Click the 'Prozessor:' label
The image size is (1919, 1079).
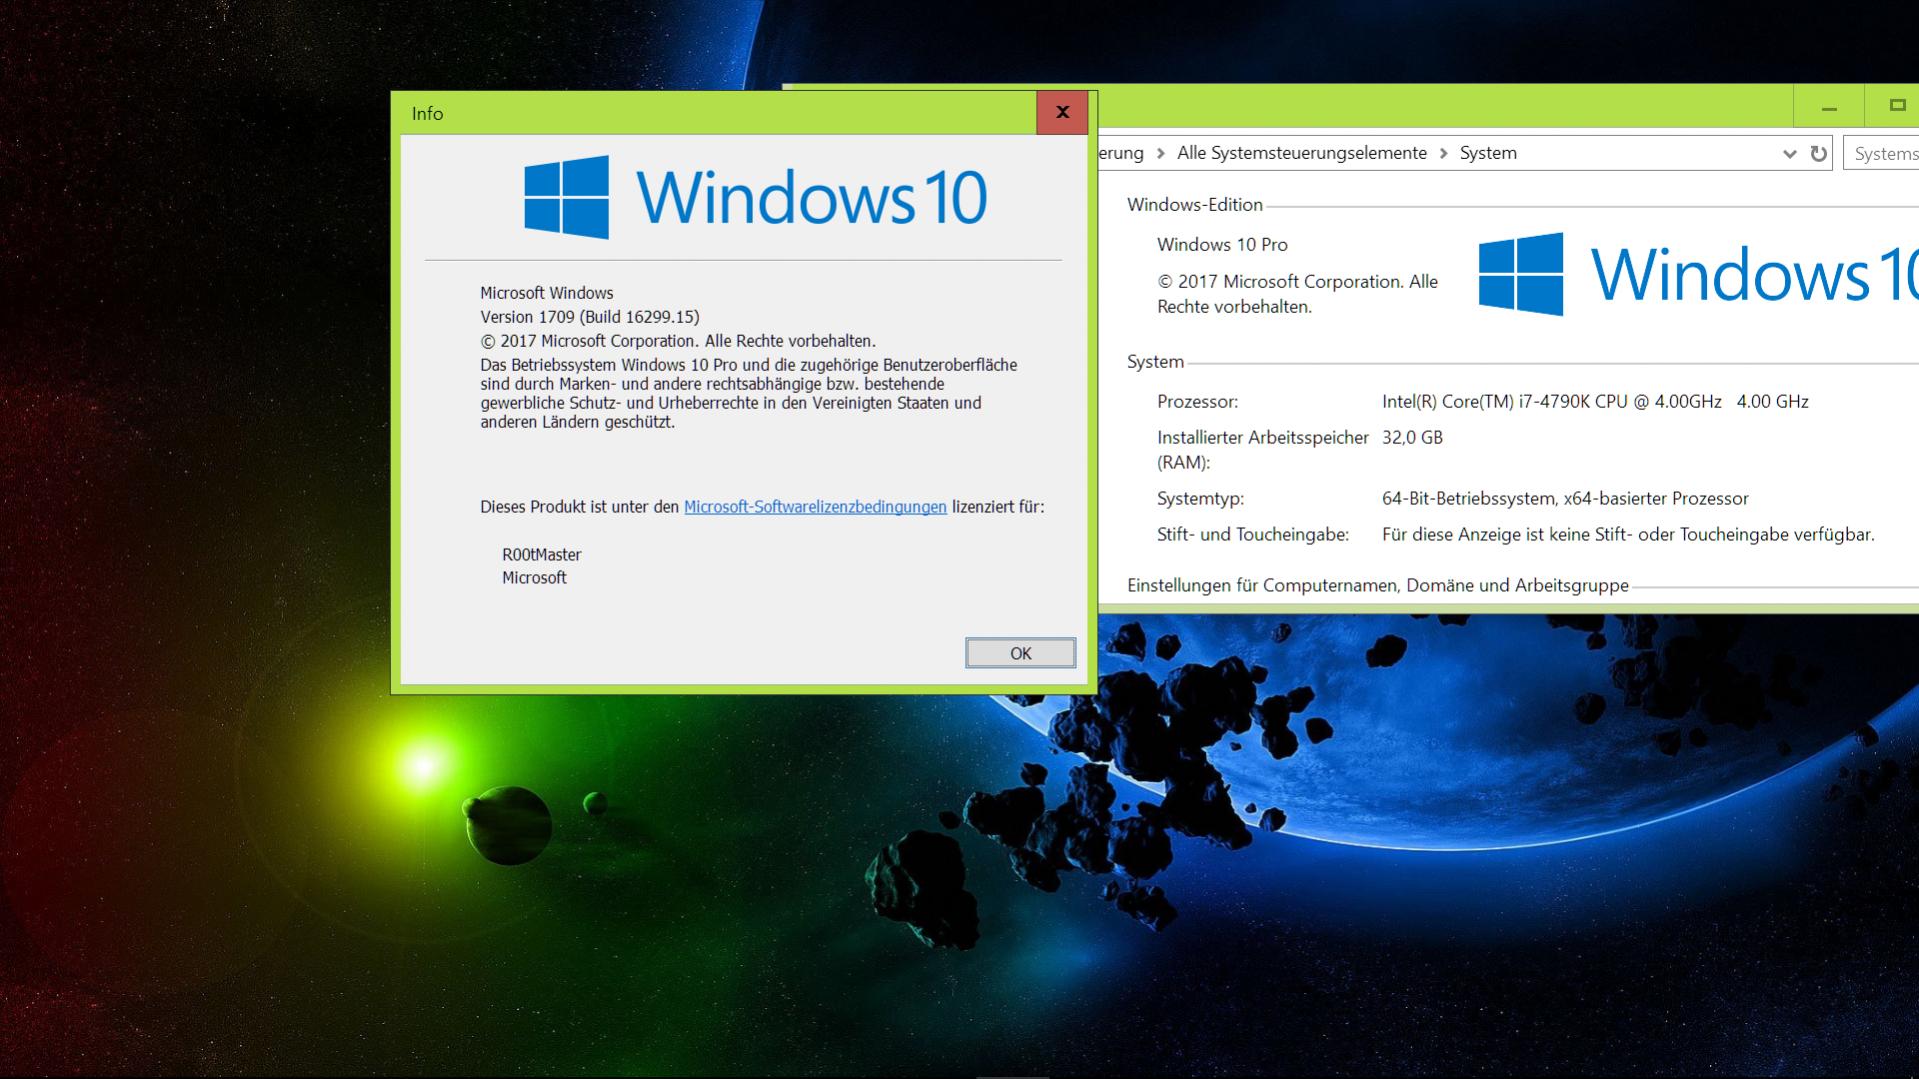pyautogui.click(x=1197, y=401)
